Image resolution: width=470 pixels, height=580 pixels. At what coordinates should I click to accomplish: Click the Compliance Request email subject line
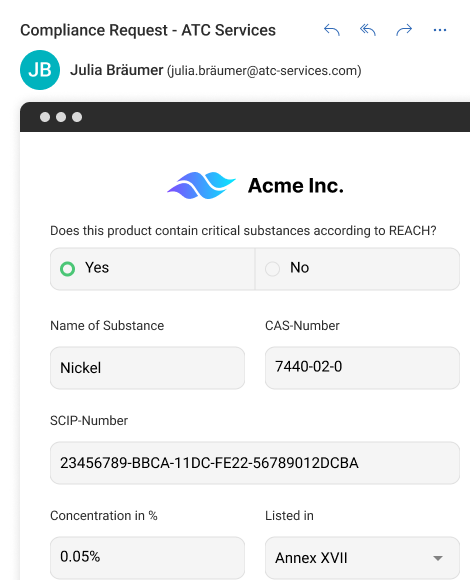pyautogui.click(x=148, y=30)
